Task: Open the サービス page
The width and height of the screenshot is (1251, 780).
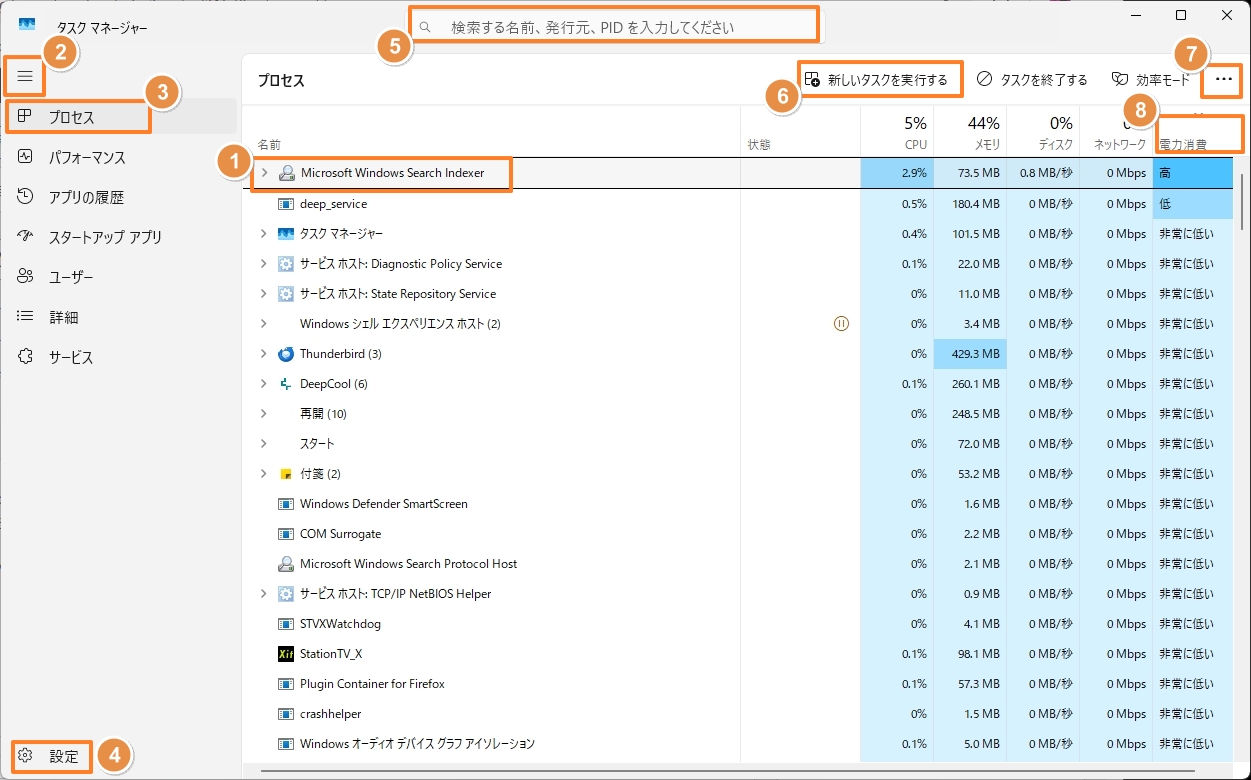Action: [120, 357]
